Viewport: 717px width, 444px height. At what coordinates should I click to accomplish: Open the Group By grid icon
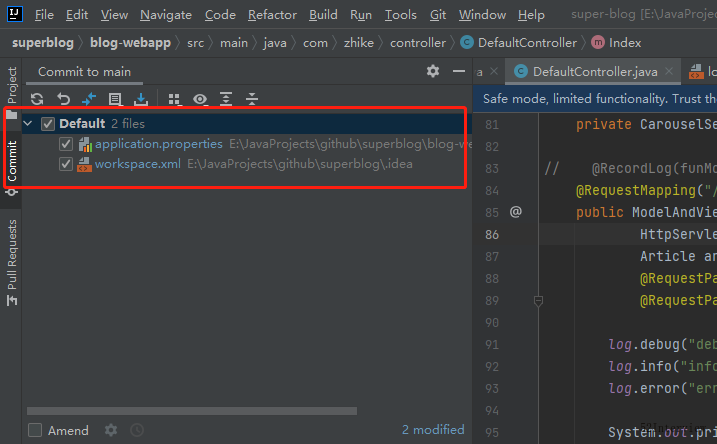click(174, 99)
